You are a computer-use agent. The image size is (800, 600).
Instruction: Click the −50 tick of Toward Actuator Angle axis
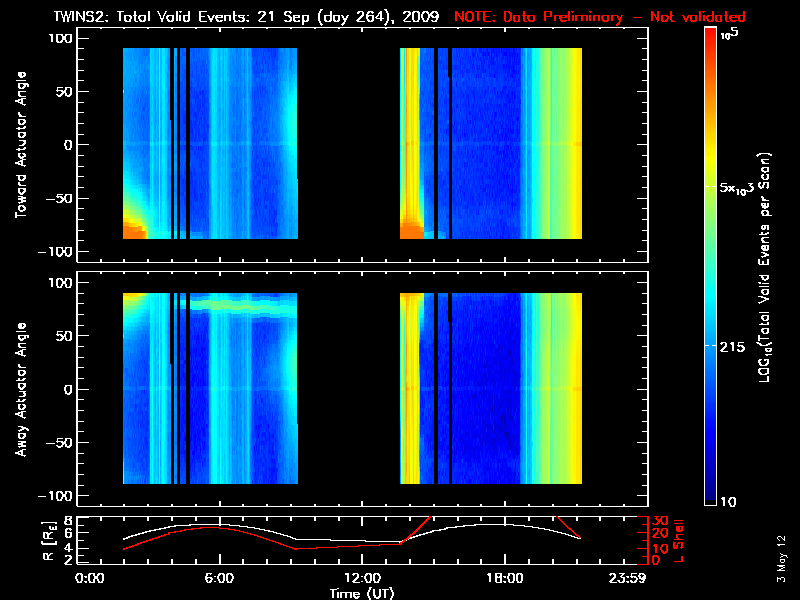click(59, 198)
